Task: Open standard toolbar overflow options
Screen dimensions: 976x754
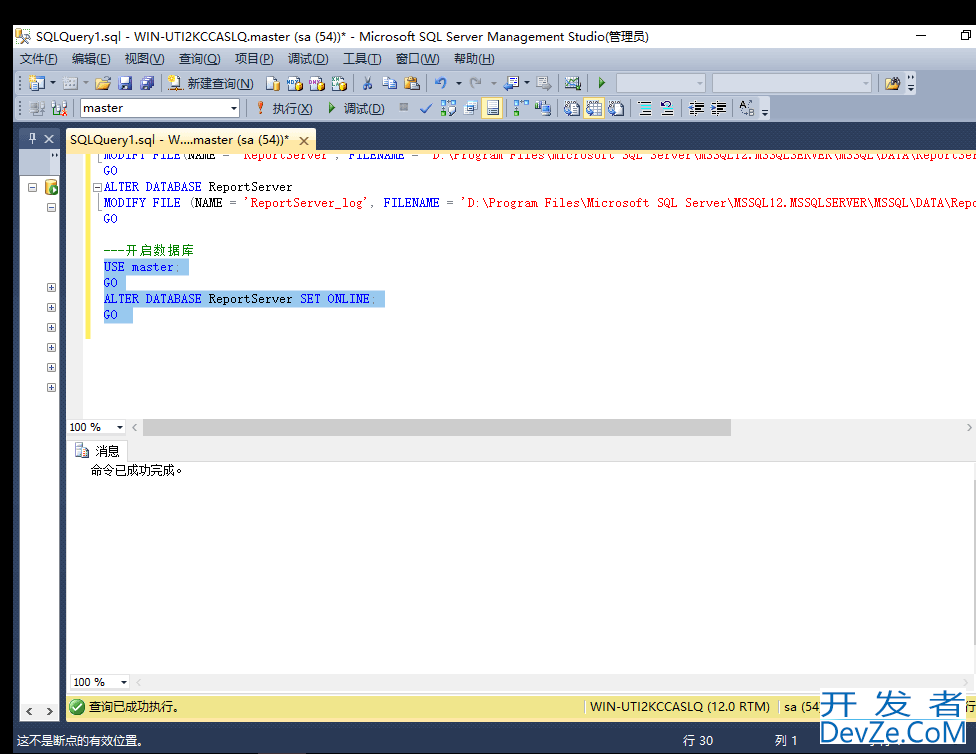Action: tap(911, 83)
